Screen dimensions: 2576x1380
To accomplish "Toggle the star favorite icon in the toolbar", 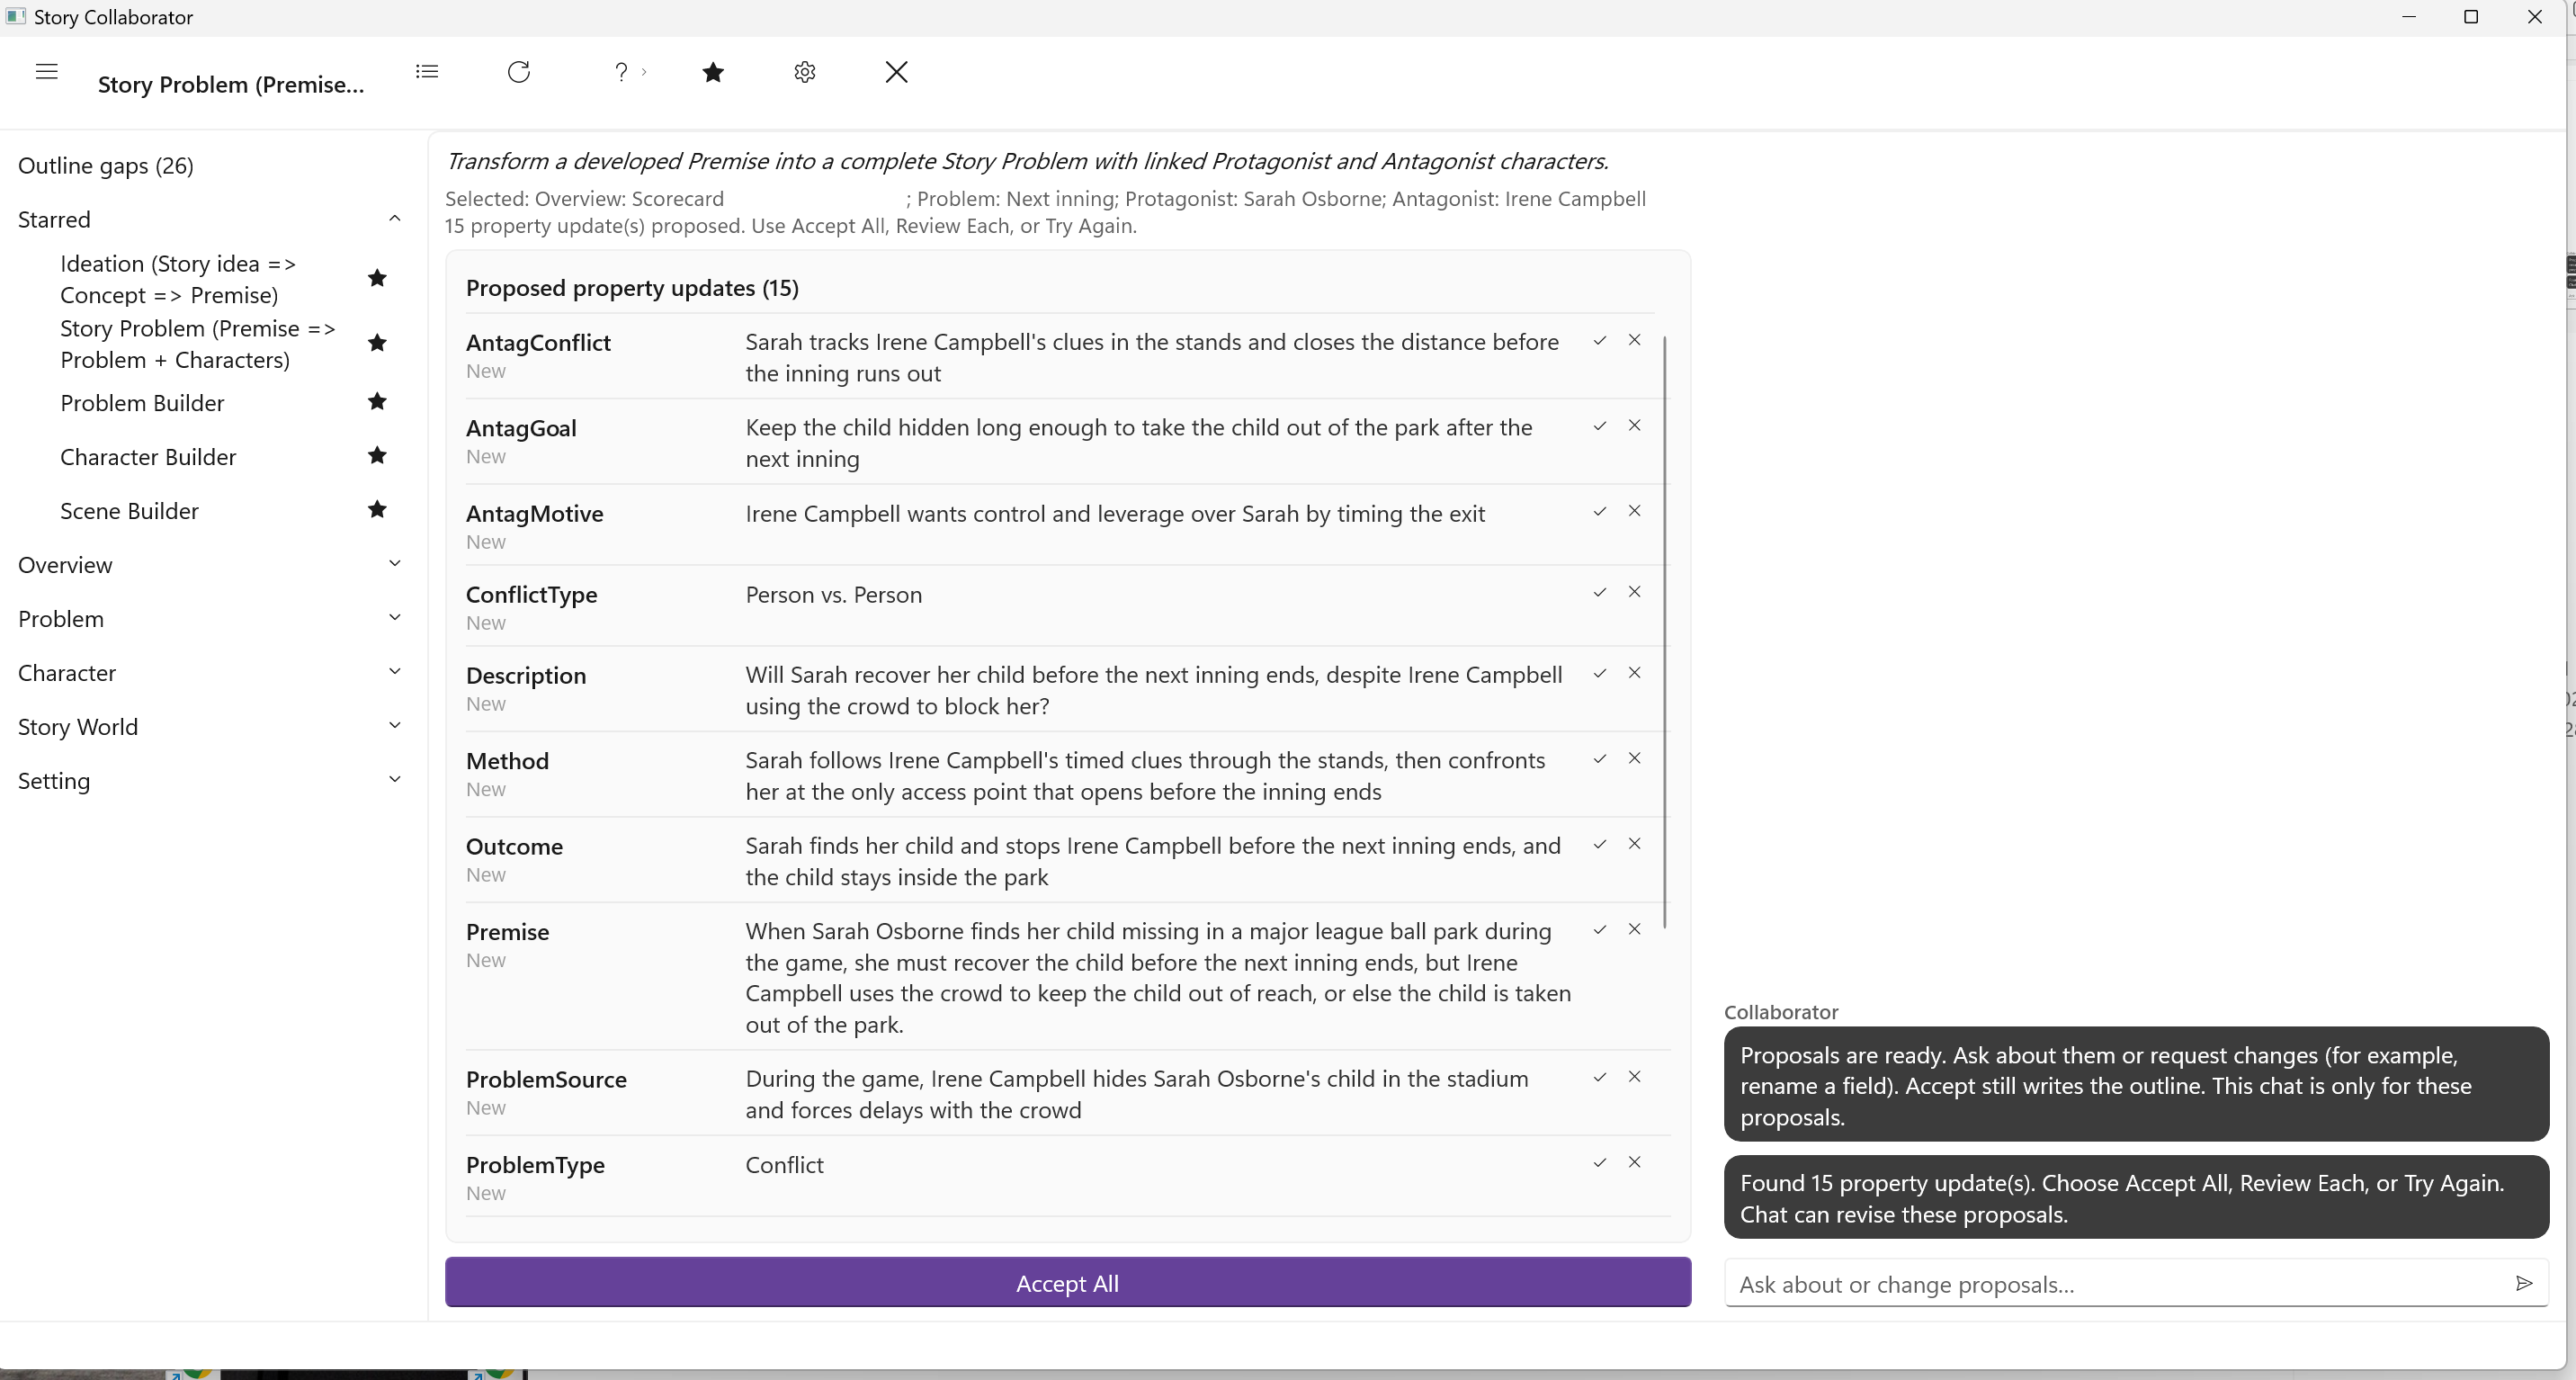I will [713, 72].
